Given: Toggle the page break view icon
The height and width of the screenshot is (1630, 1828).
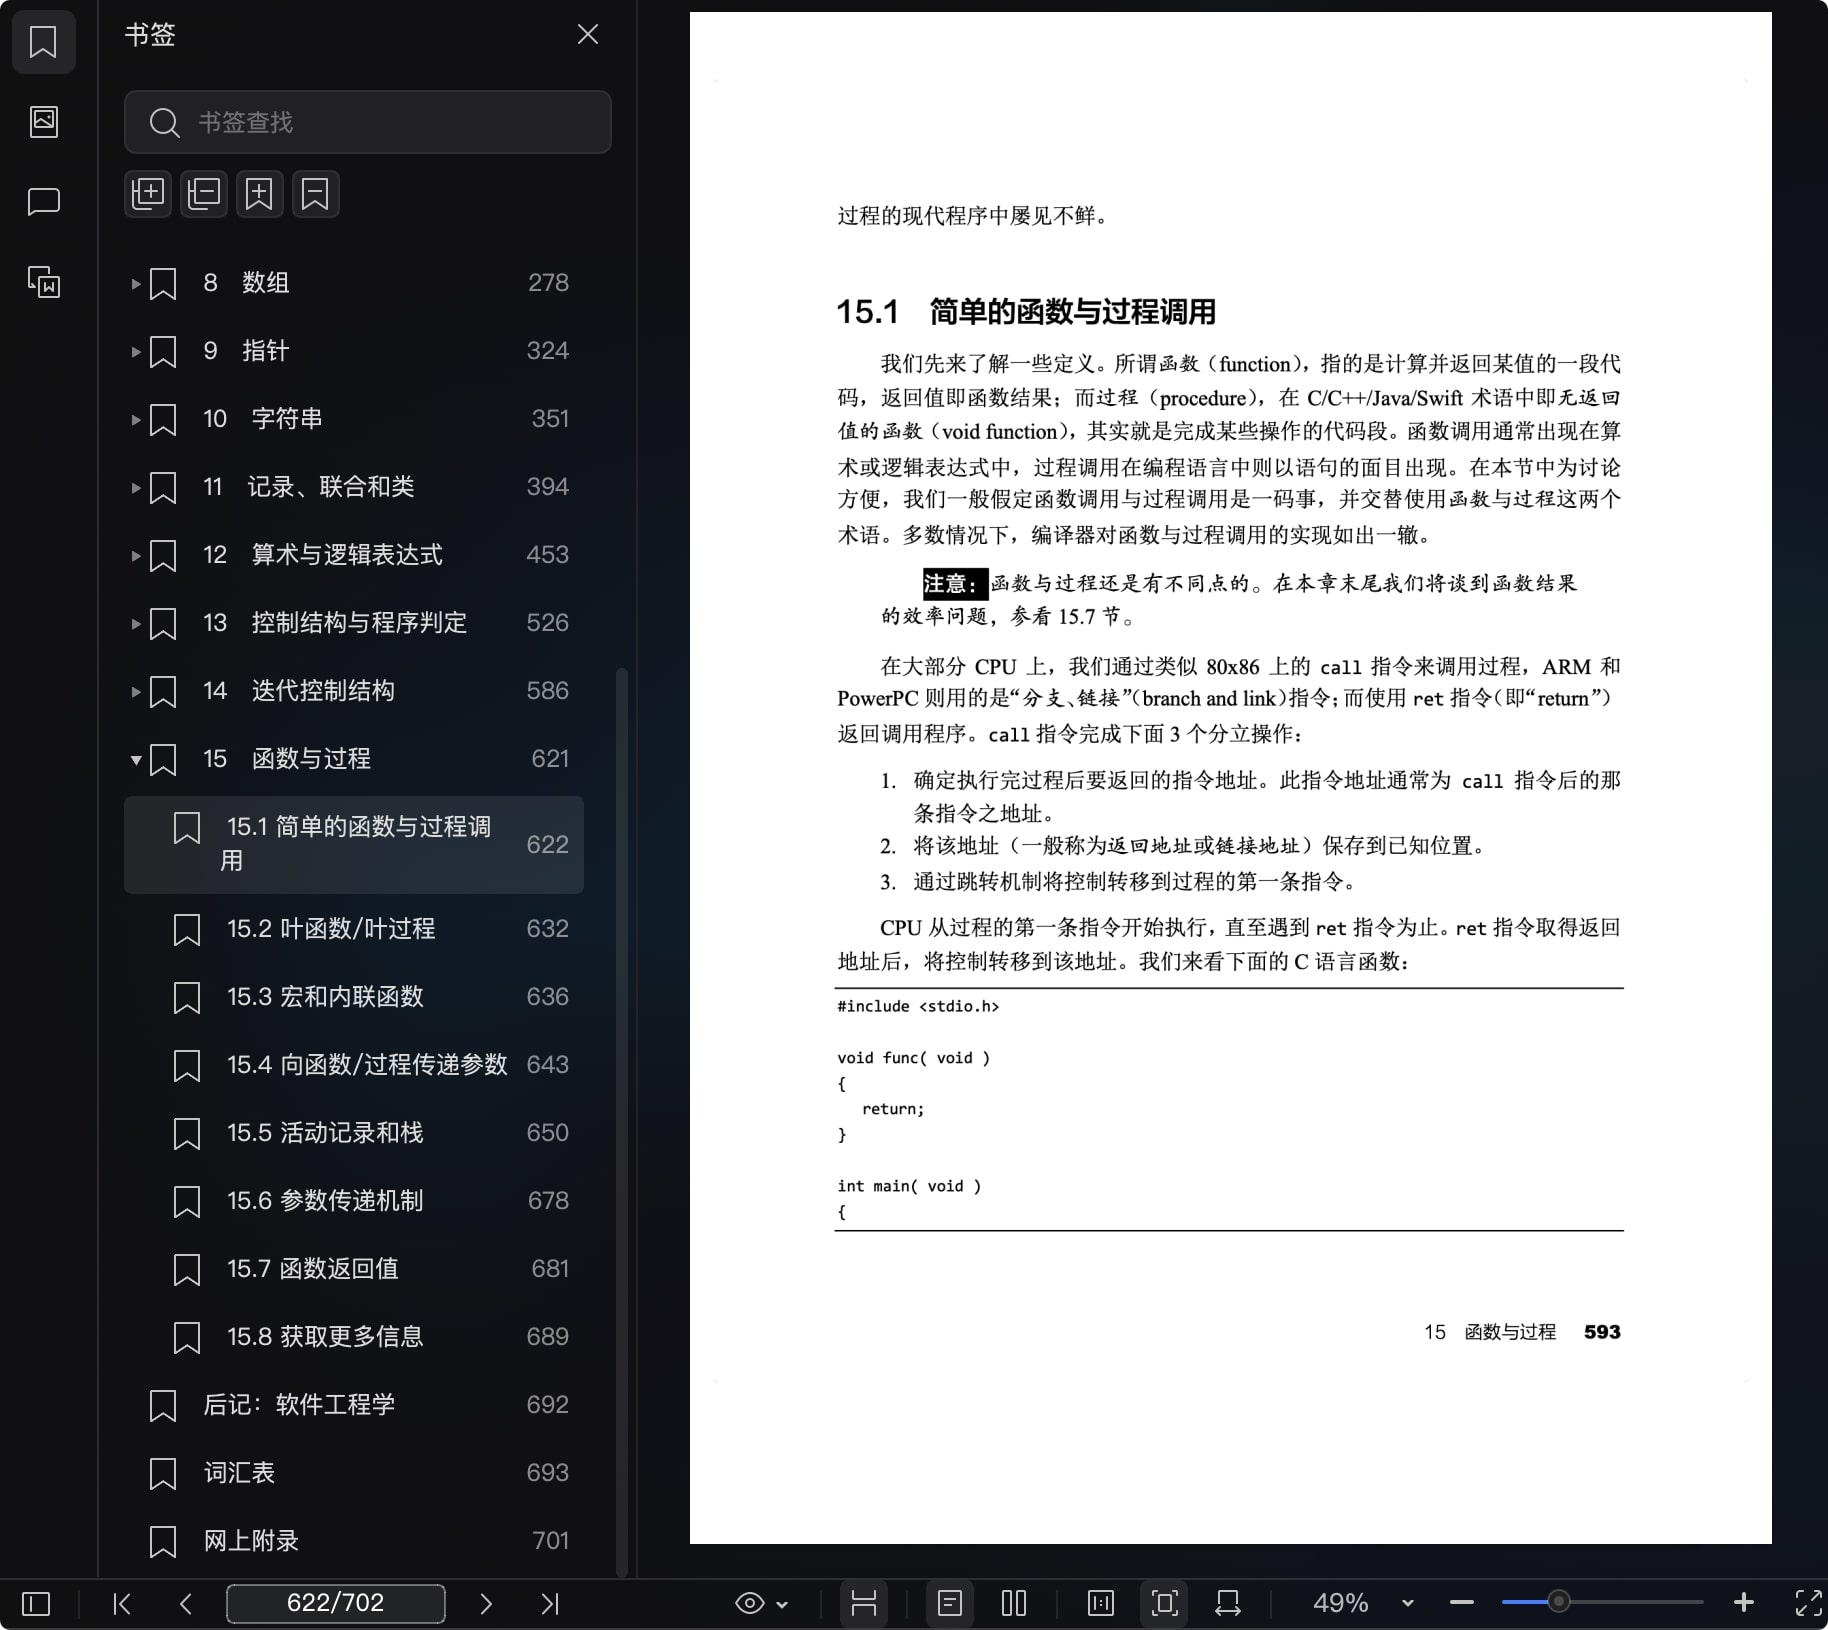Looking at the screenshot, I should [864, 1604].
